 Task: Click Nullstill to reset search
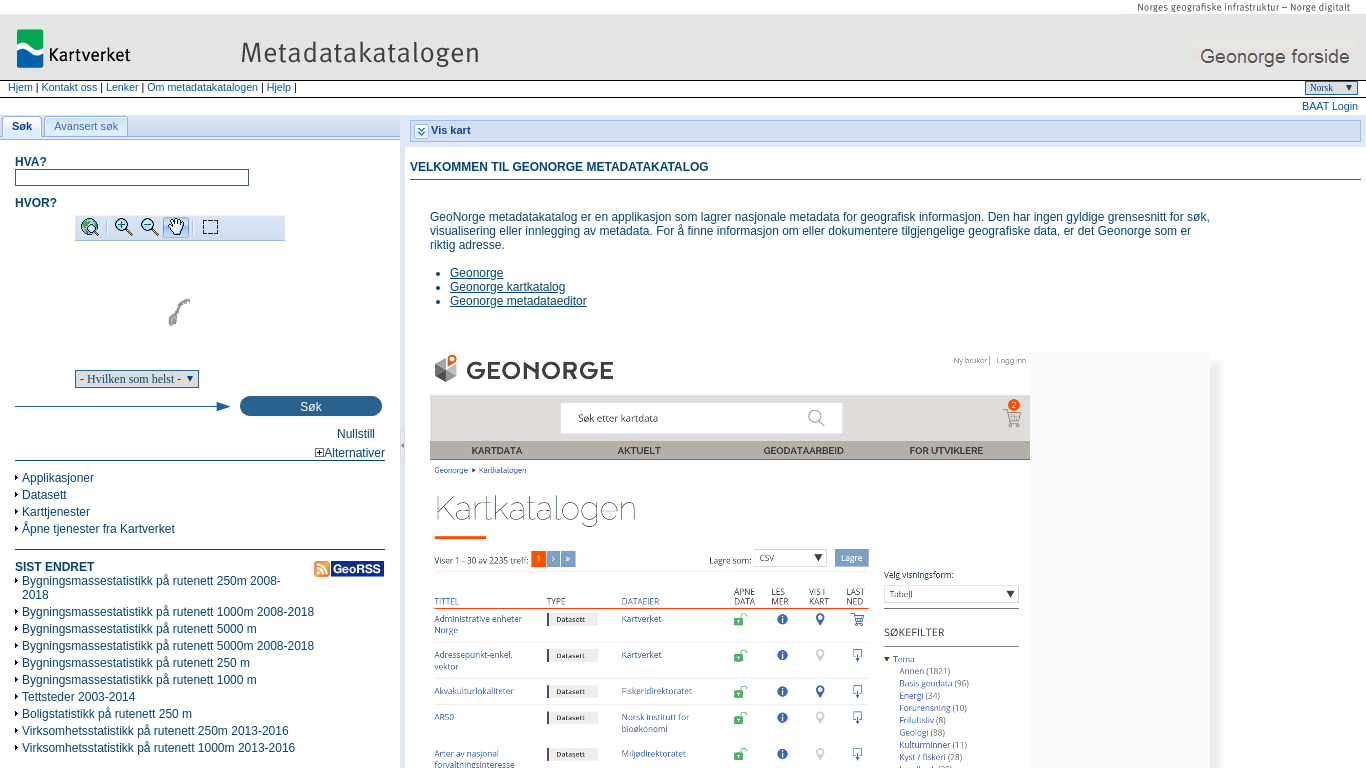tap(356, 434)
